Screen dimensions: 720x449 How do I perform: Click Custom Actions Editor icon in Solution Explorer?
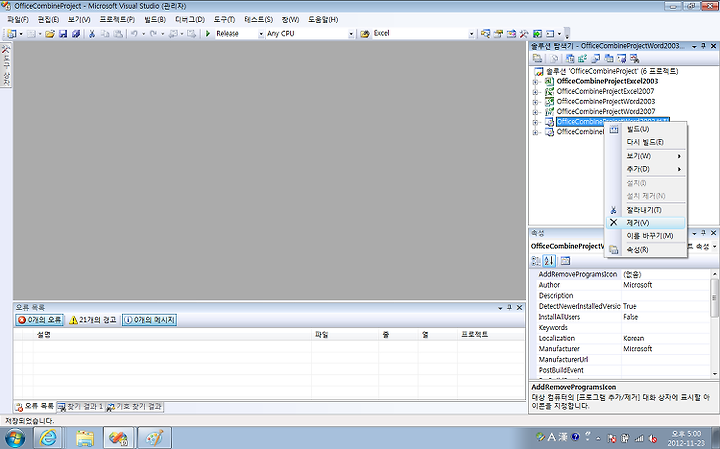621,58
